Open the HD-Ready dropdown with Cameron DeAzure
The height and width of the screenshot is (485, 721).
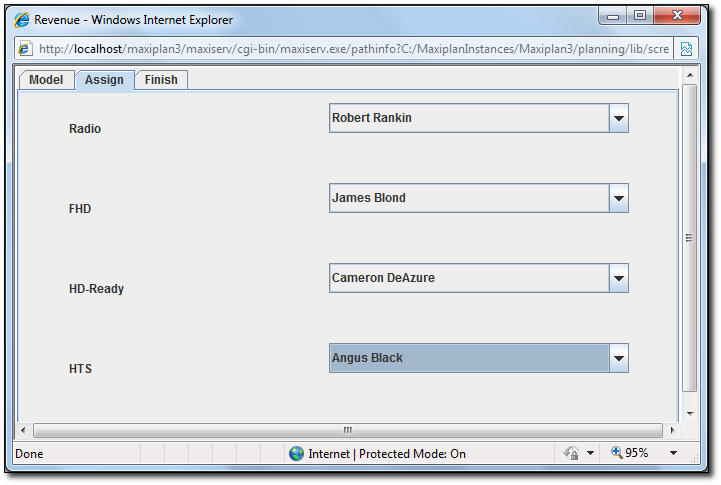pos(618,278)
